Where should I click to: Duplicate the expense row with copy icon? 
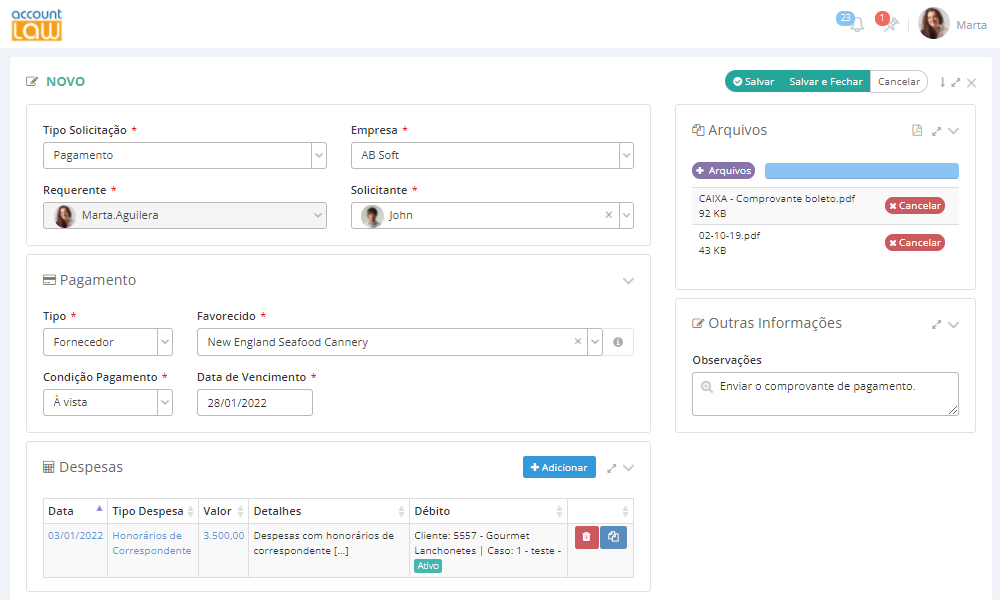click(613, 537)
